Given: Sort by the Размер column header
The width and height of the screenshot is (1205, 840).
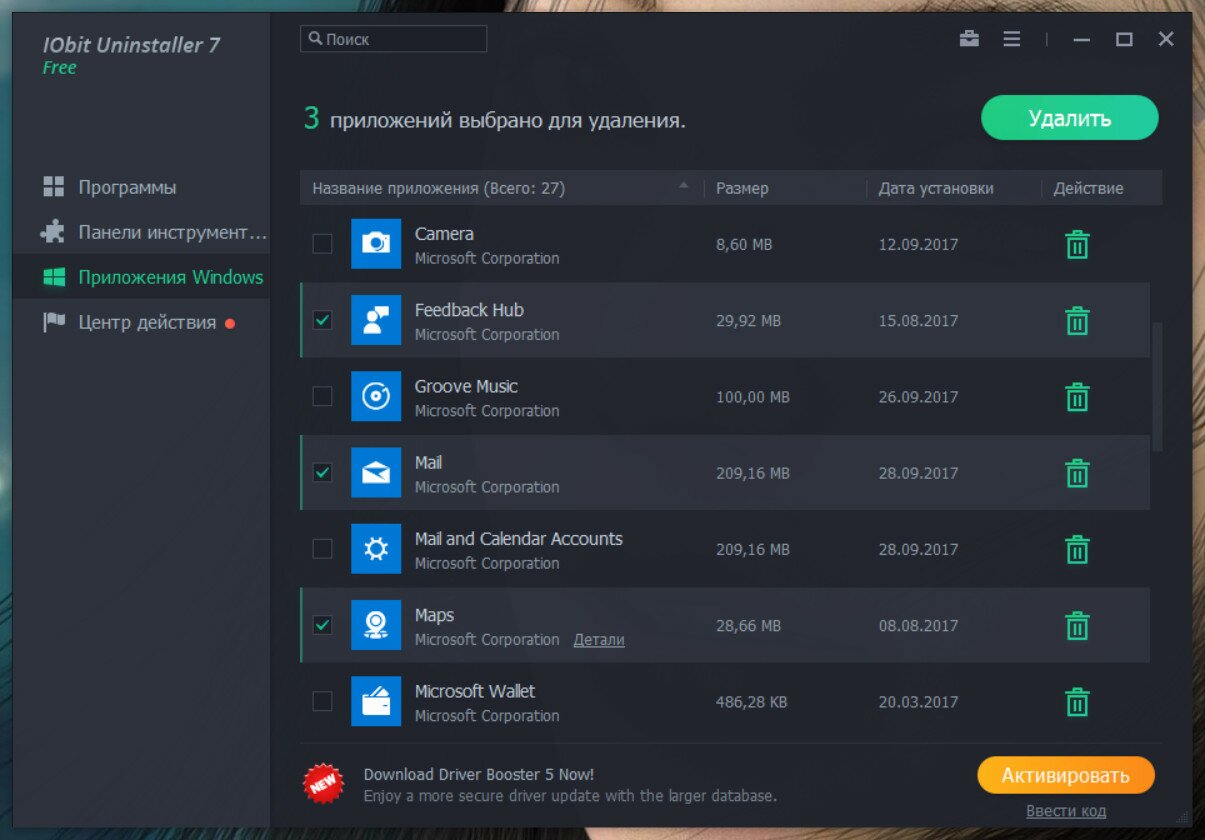Looking at the screenshot, I should click(x=785, y=188).
